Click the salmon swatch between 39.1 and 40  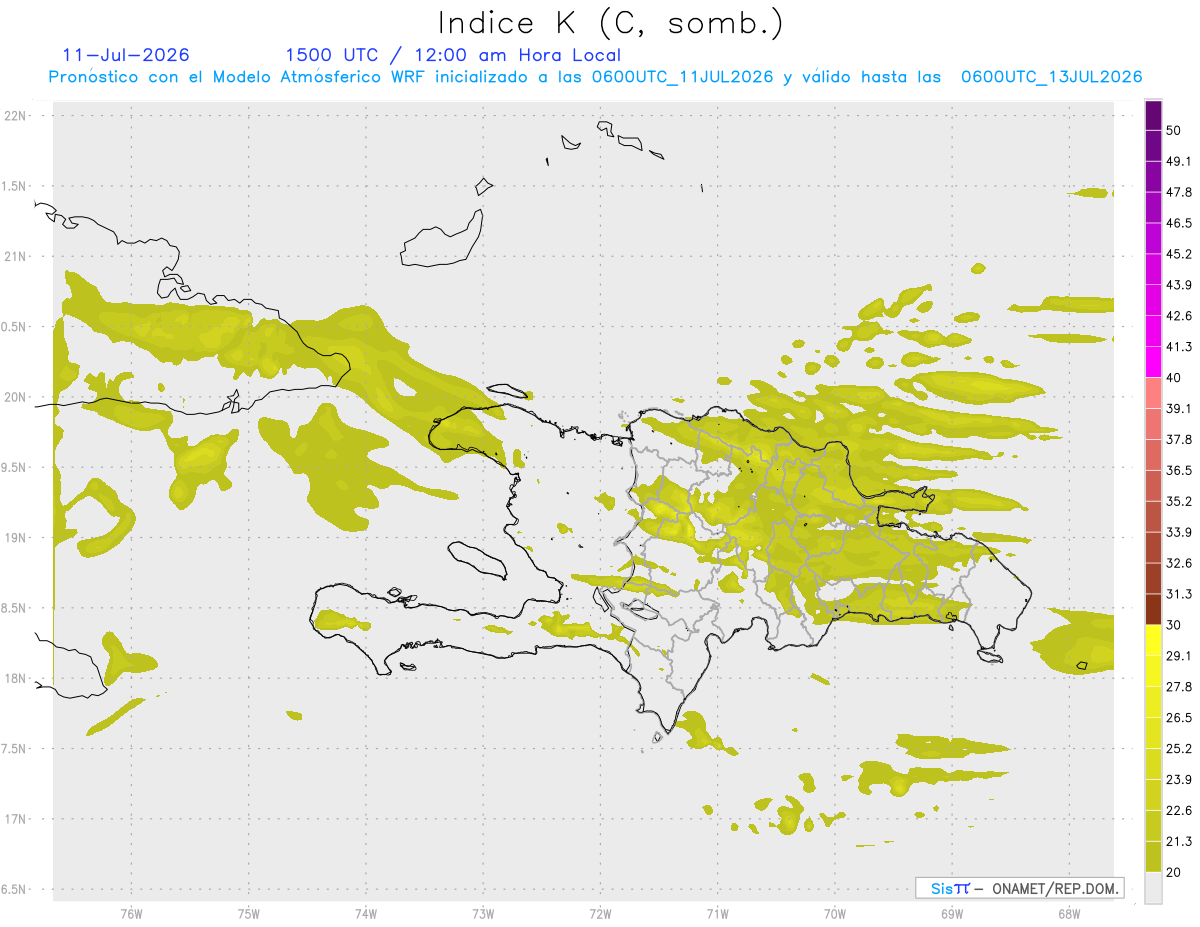1153,393
